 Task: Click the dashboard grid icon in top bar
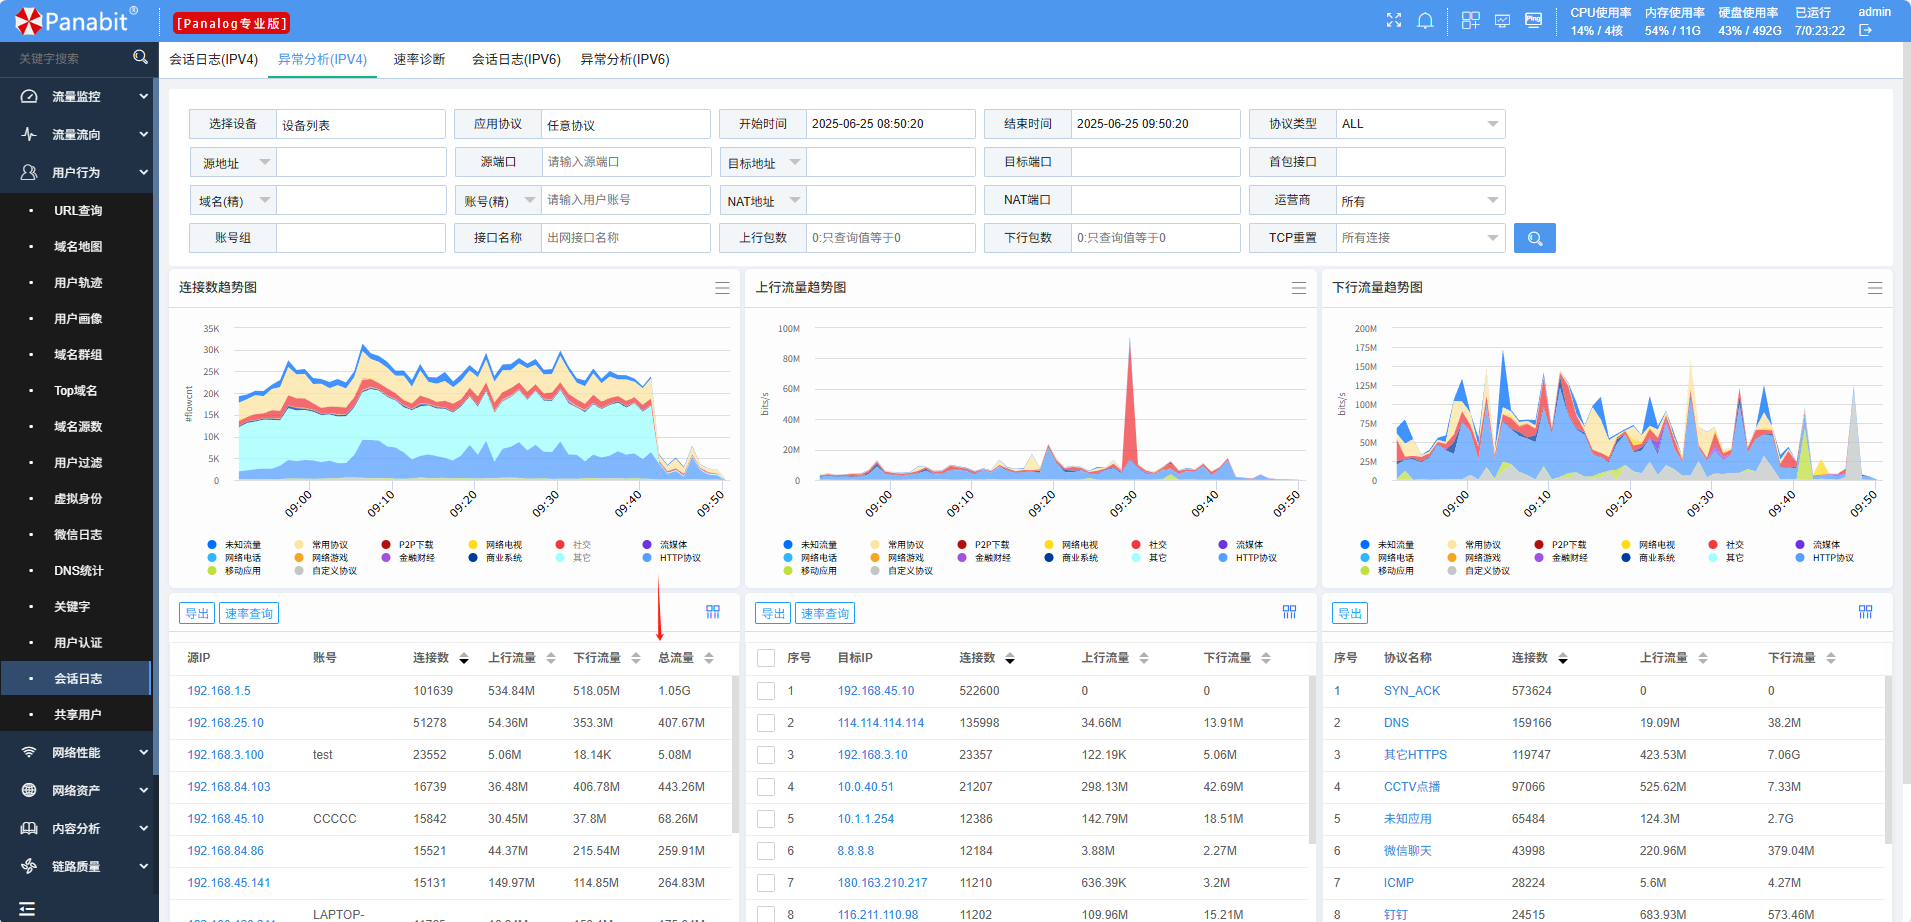pyautogui.click(x=1470, y=20)
